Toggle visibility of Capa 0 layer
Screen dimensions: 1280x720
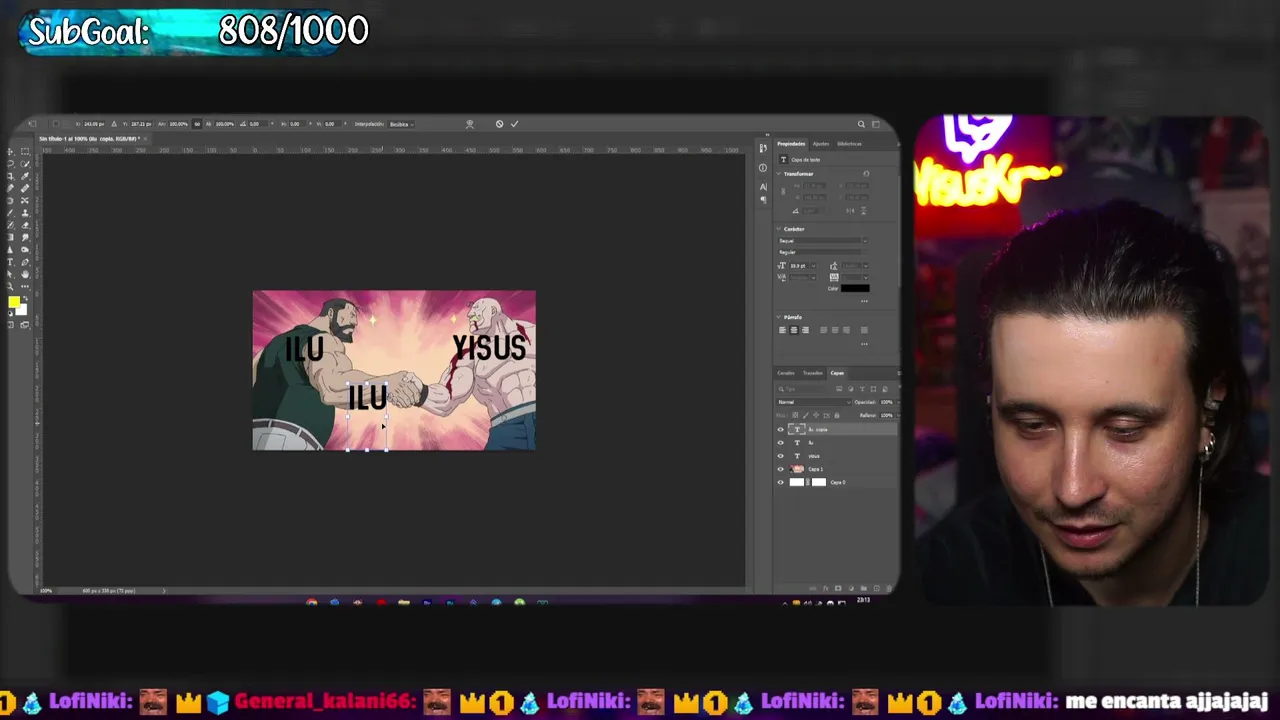click(781, 482)
